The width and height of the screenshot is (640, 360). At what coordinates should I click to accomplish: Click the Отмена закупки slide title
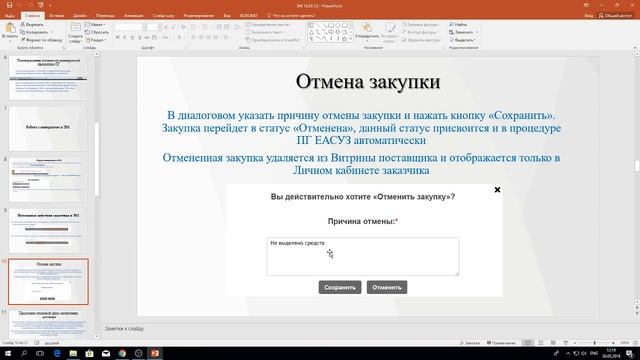point(368,81)
